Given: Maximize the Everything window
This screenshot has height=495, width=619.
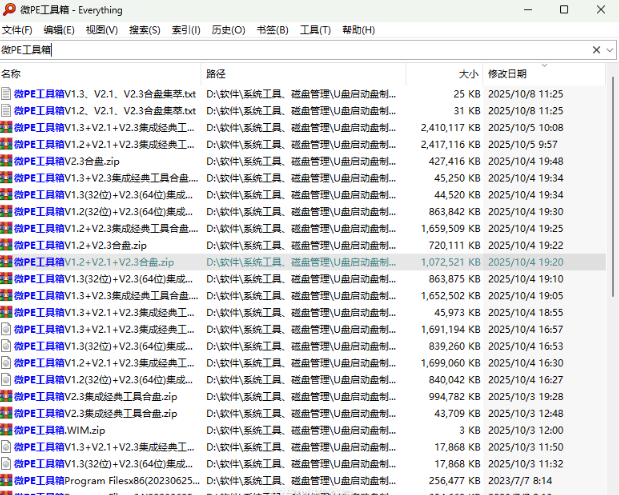Looking at the screenshot, I should pyautogui.click(x=564, y=9).
